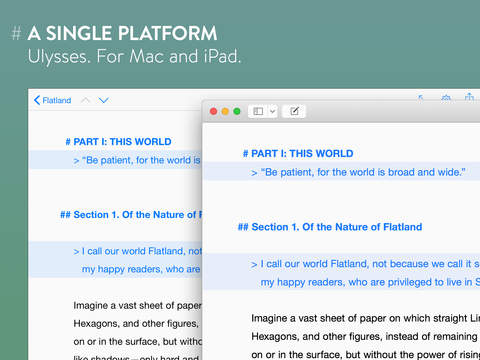The height and width of the screenshot is (360, 480).
Task: Click the new sheet compose icon
Action: (294, 111)
